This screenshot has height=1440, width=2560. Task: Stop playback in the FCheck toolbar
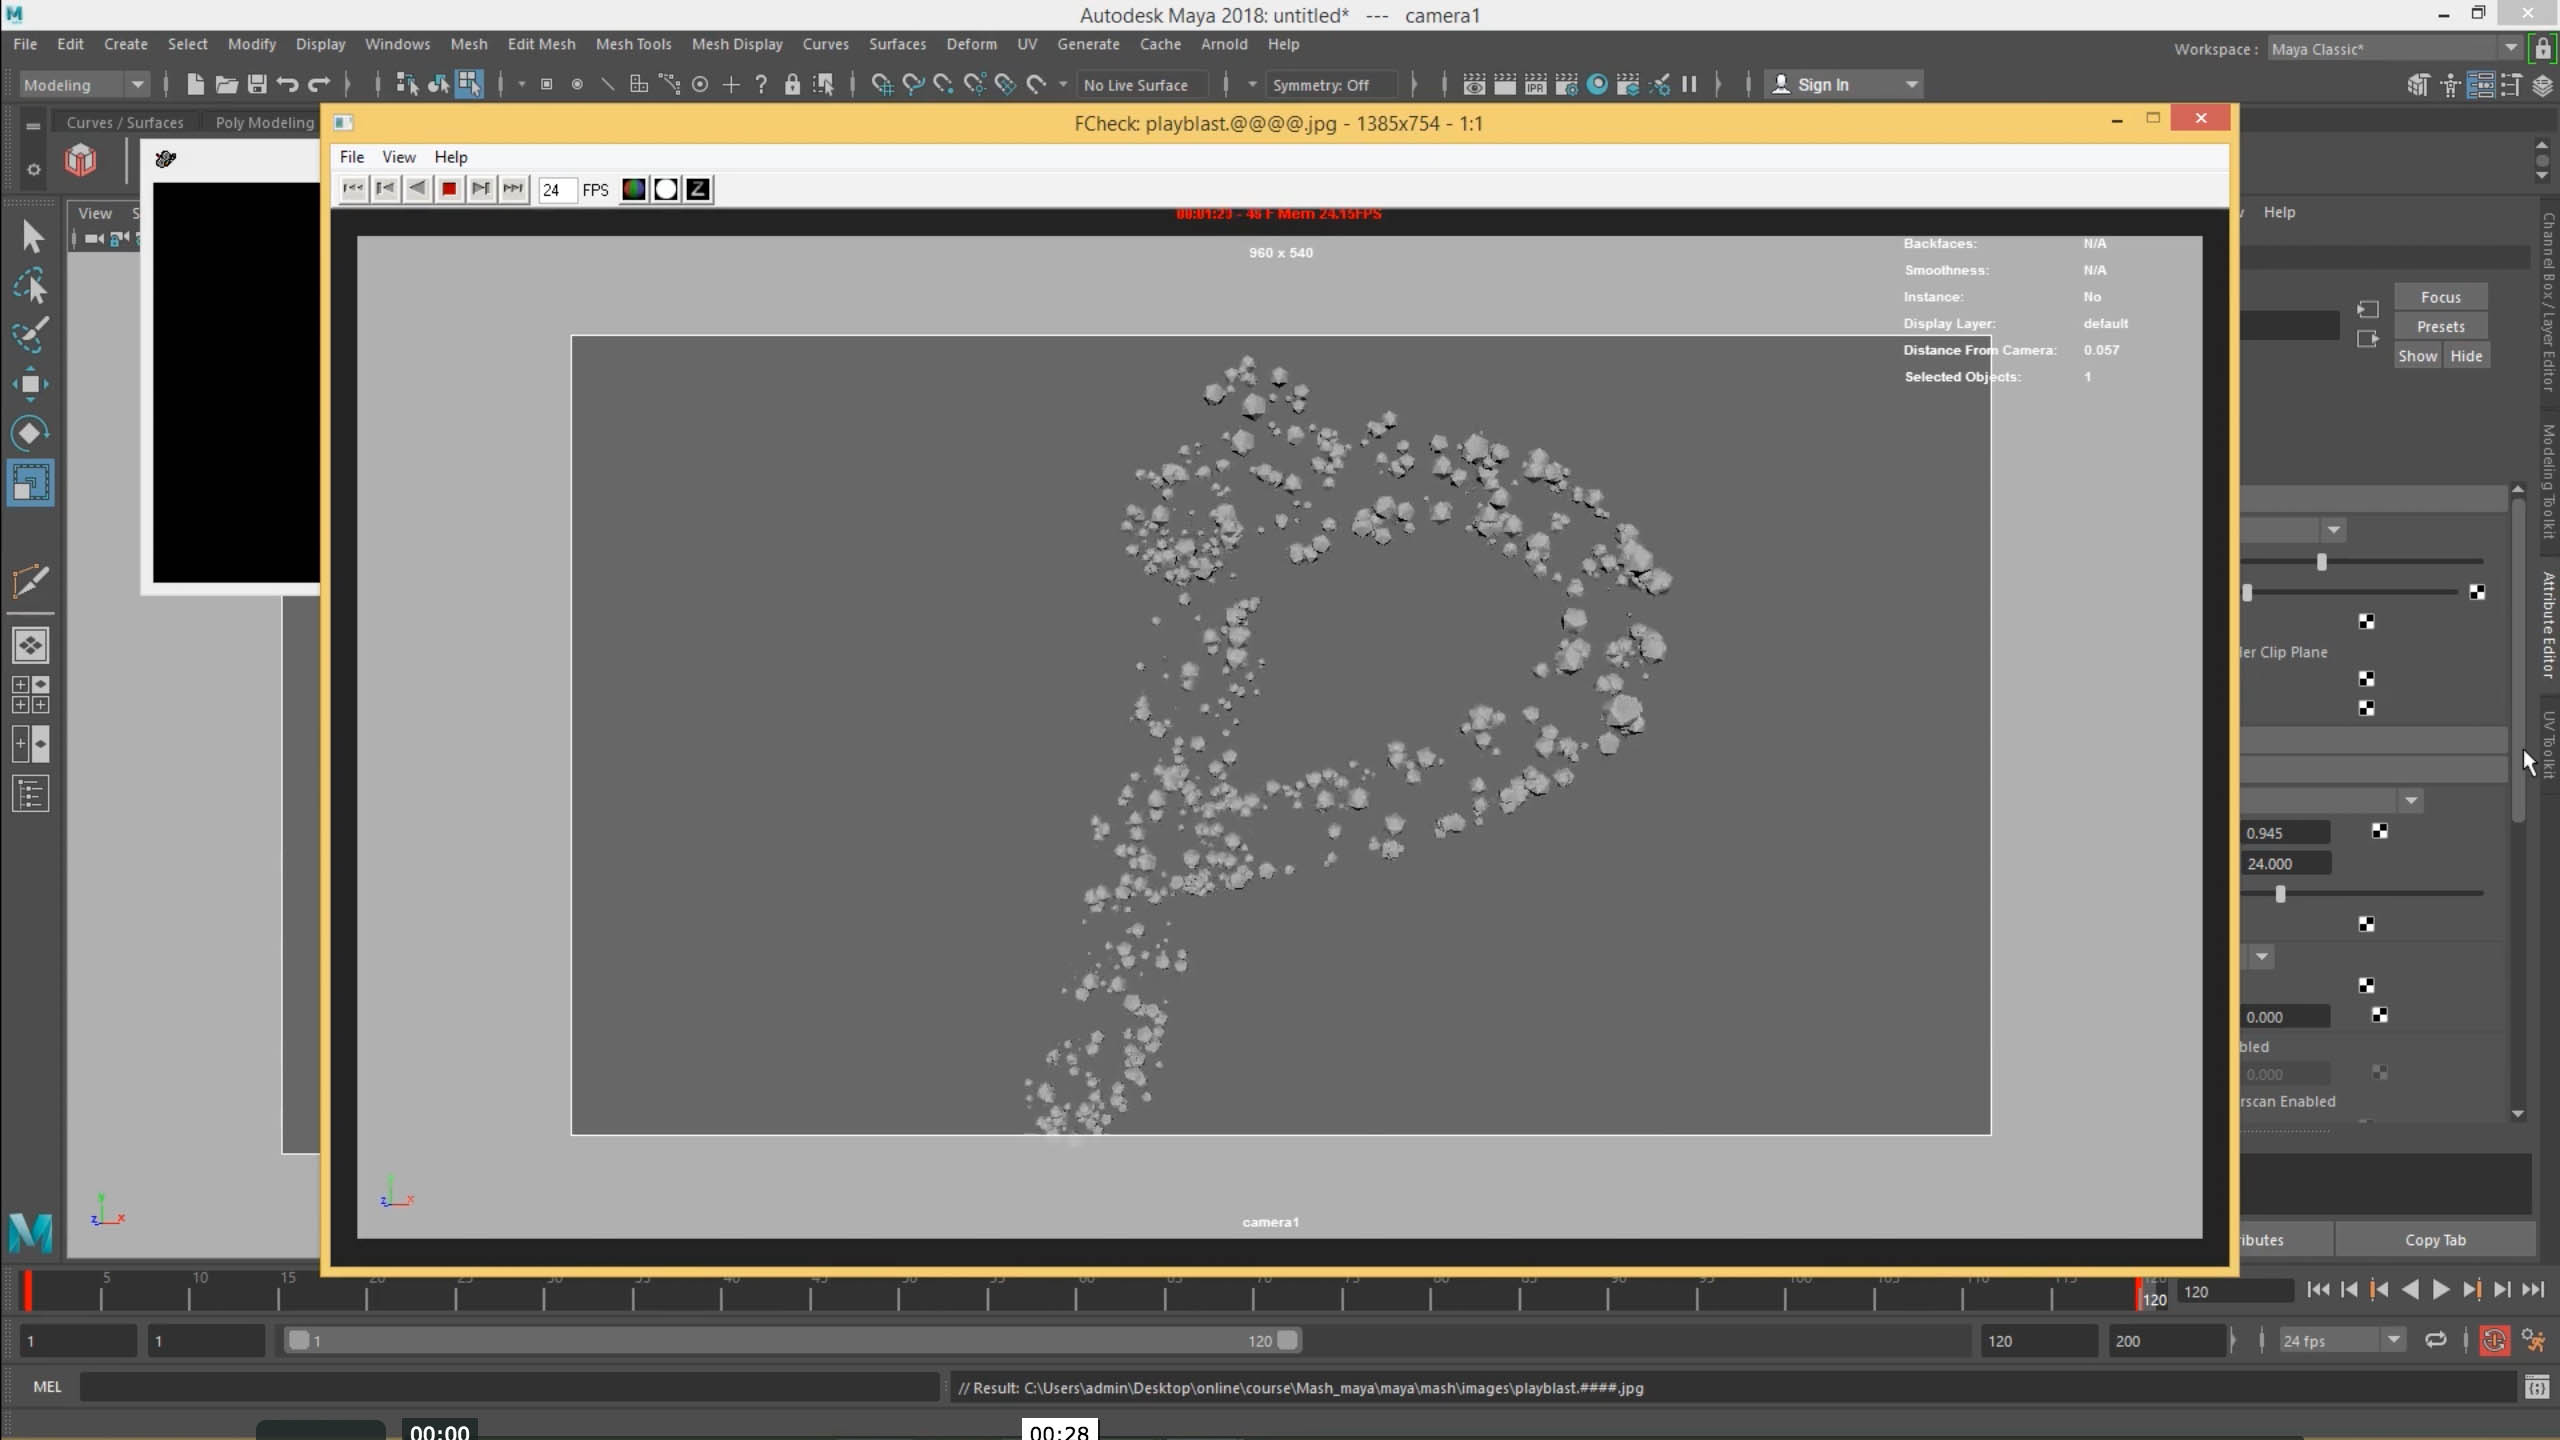pyautogui.click(x=449, y=189)
